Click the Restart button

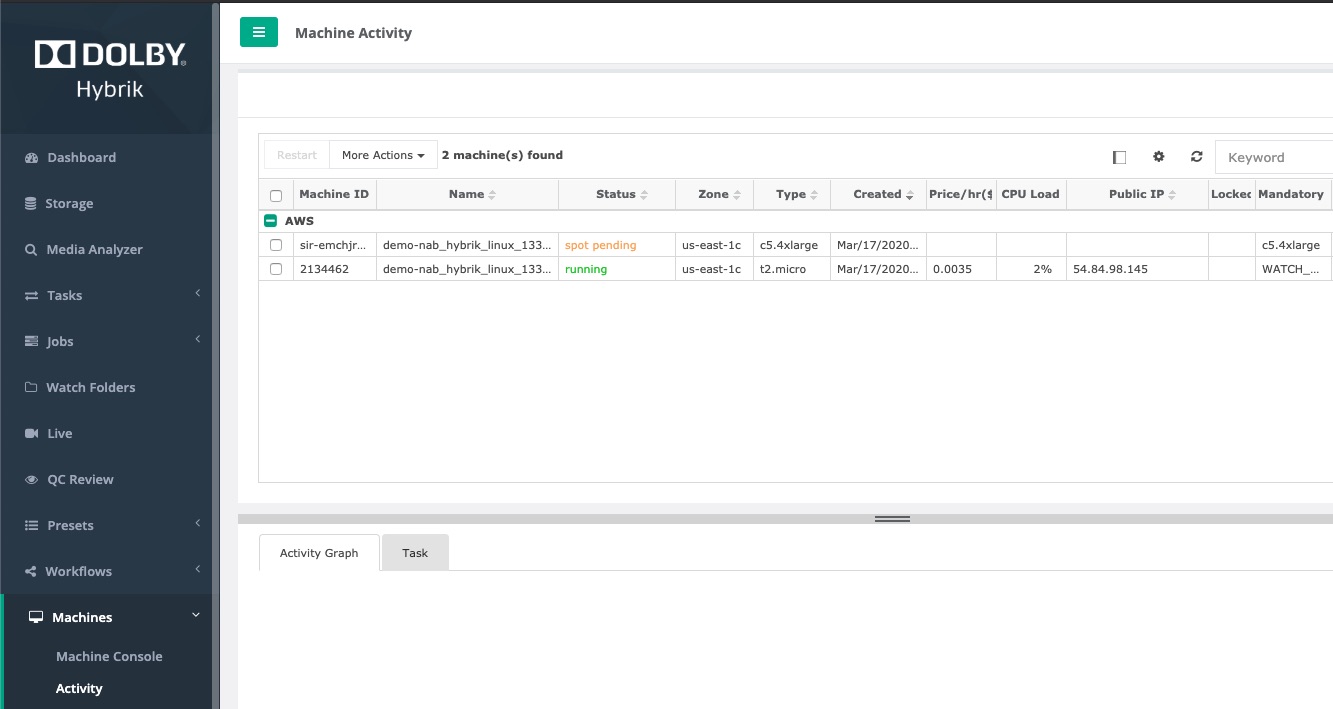coord(297,155)
